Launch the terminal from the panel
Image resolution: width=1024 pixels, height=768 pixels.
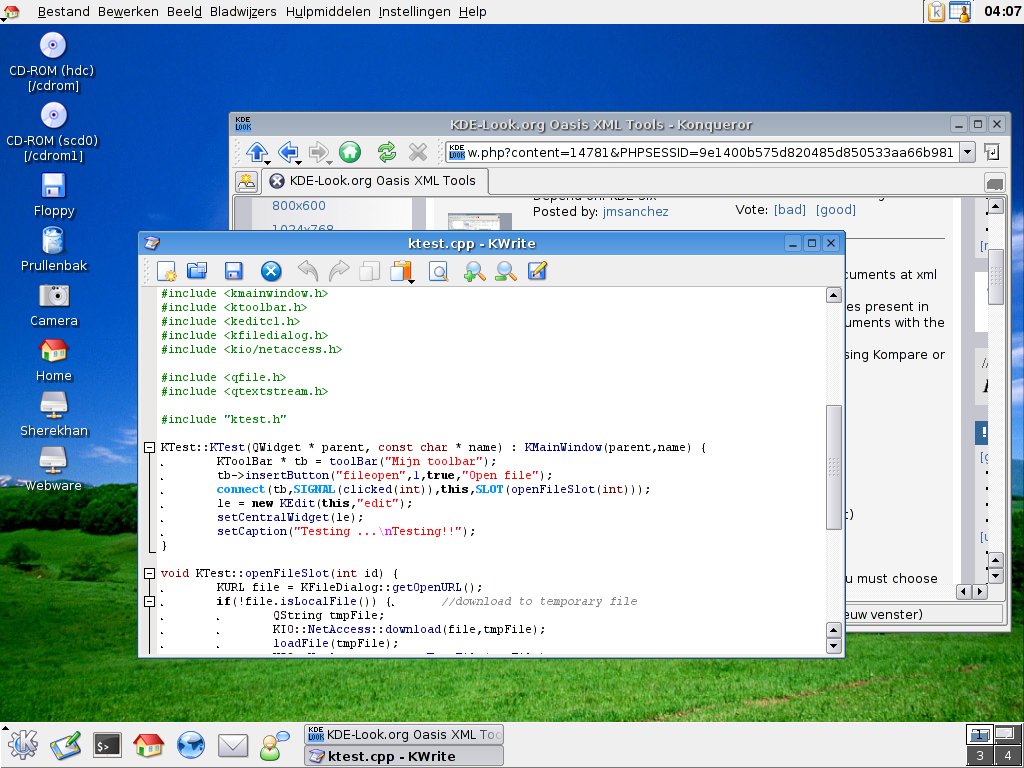[x=107, y=745]
